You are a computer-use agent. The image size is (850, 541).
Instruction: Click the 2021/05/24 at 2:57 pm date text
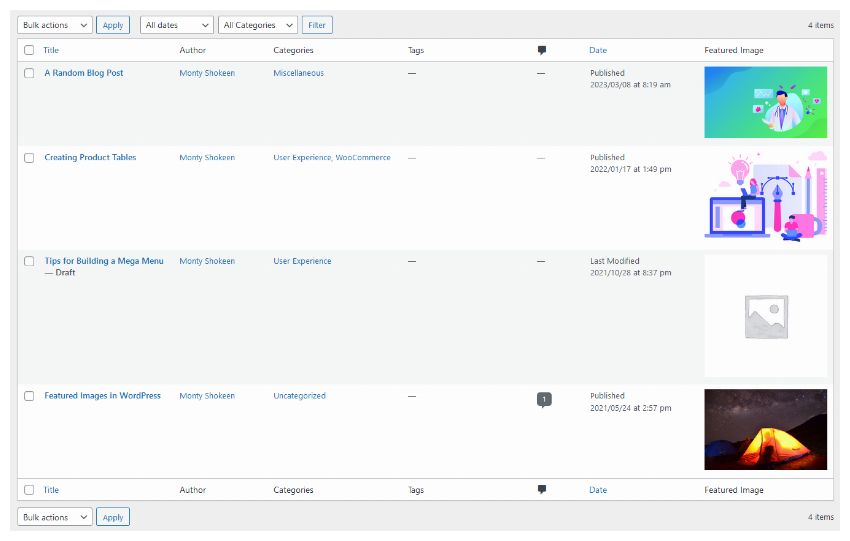click(630, 408)
